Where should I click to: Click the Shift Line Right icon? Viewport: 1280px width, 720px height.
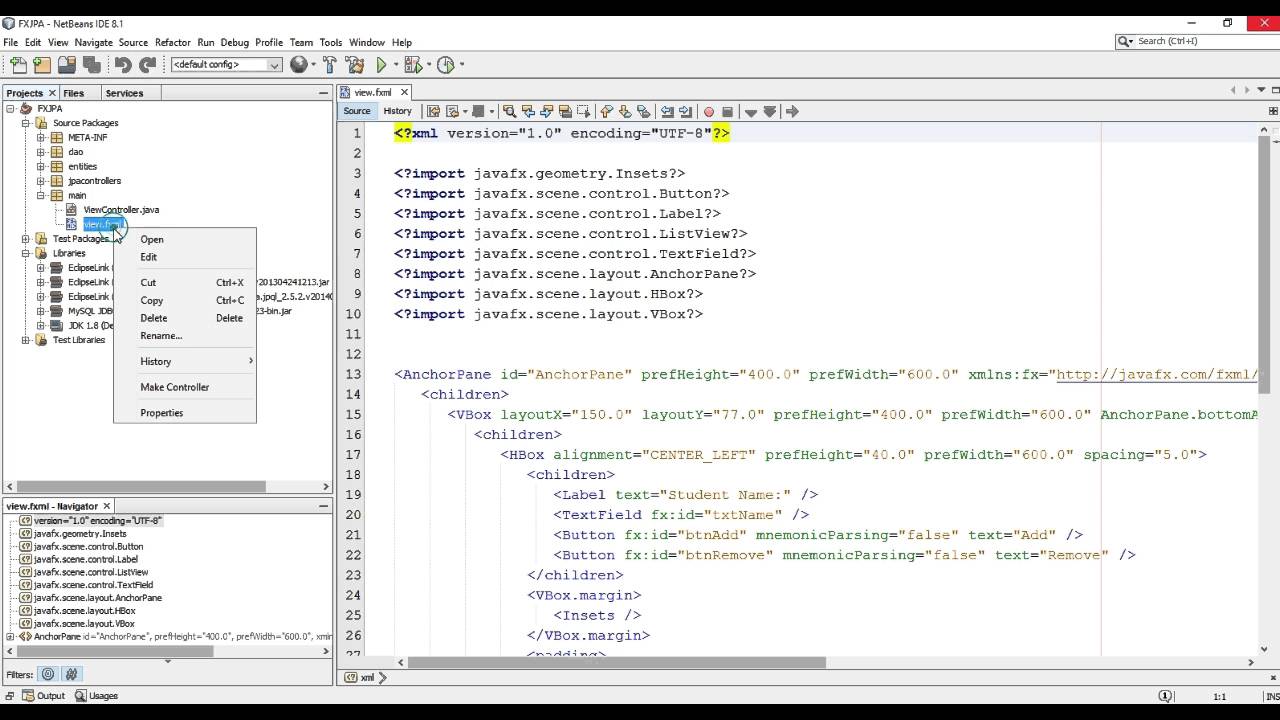[x=685, y=111]
